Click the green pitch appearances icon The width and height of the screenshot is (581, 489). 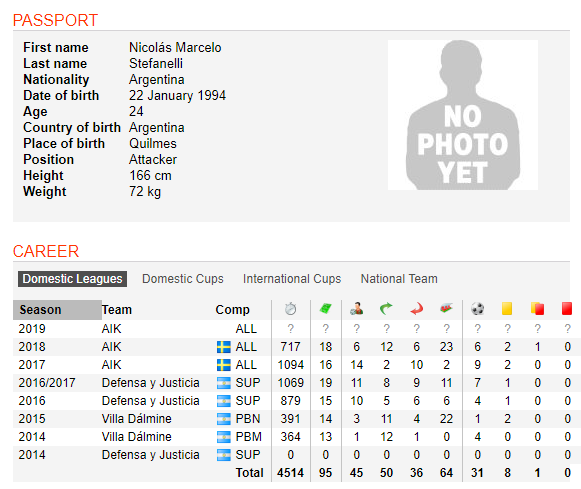coord(325,308)
